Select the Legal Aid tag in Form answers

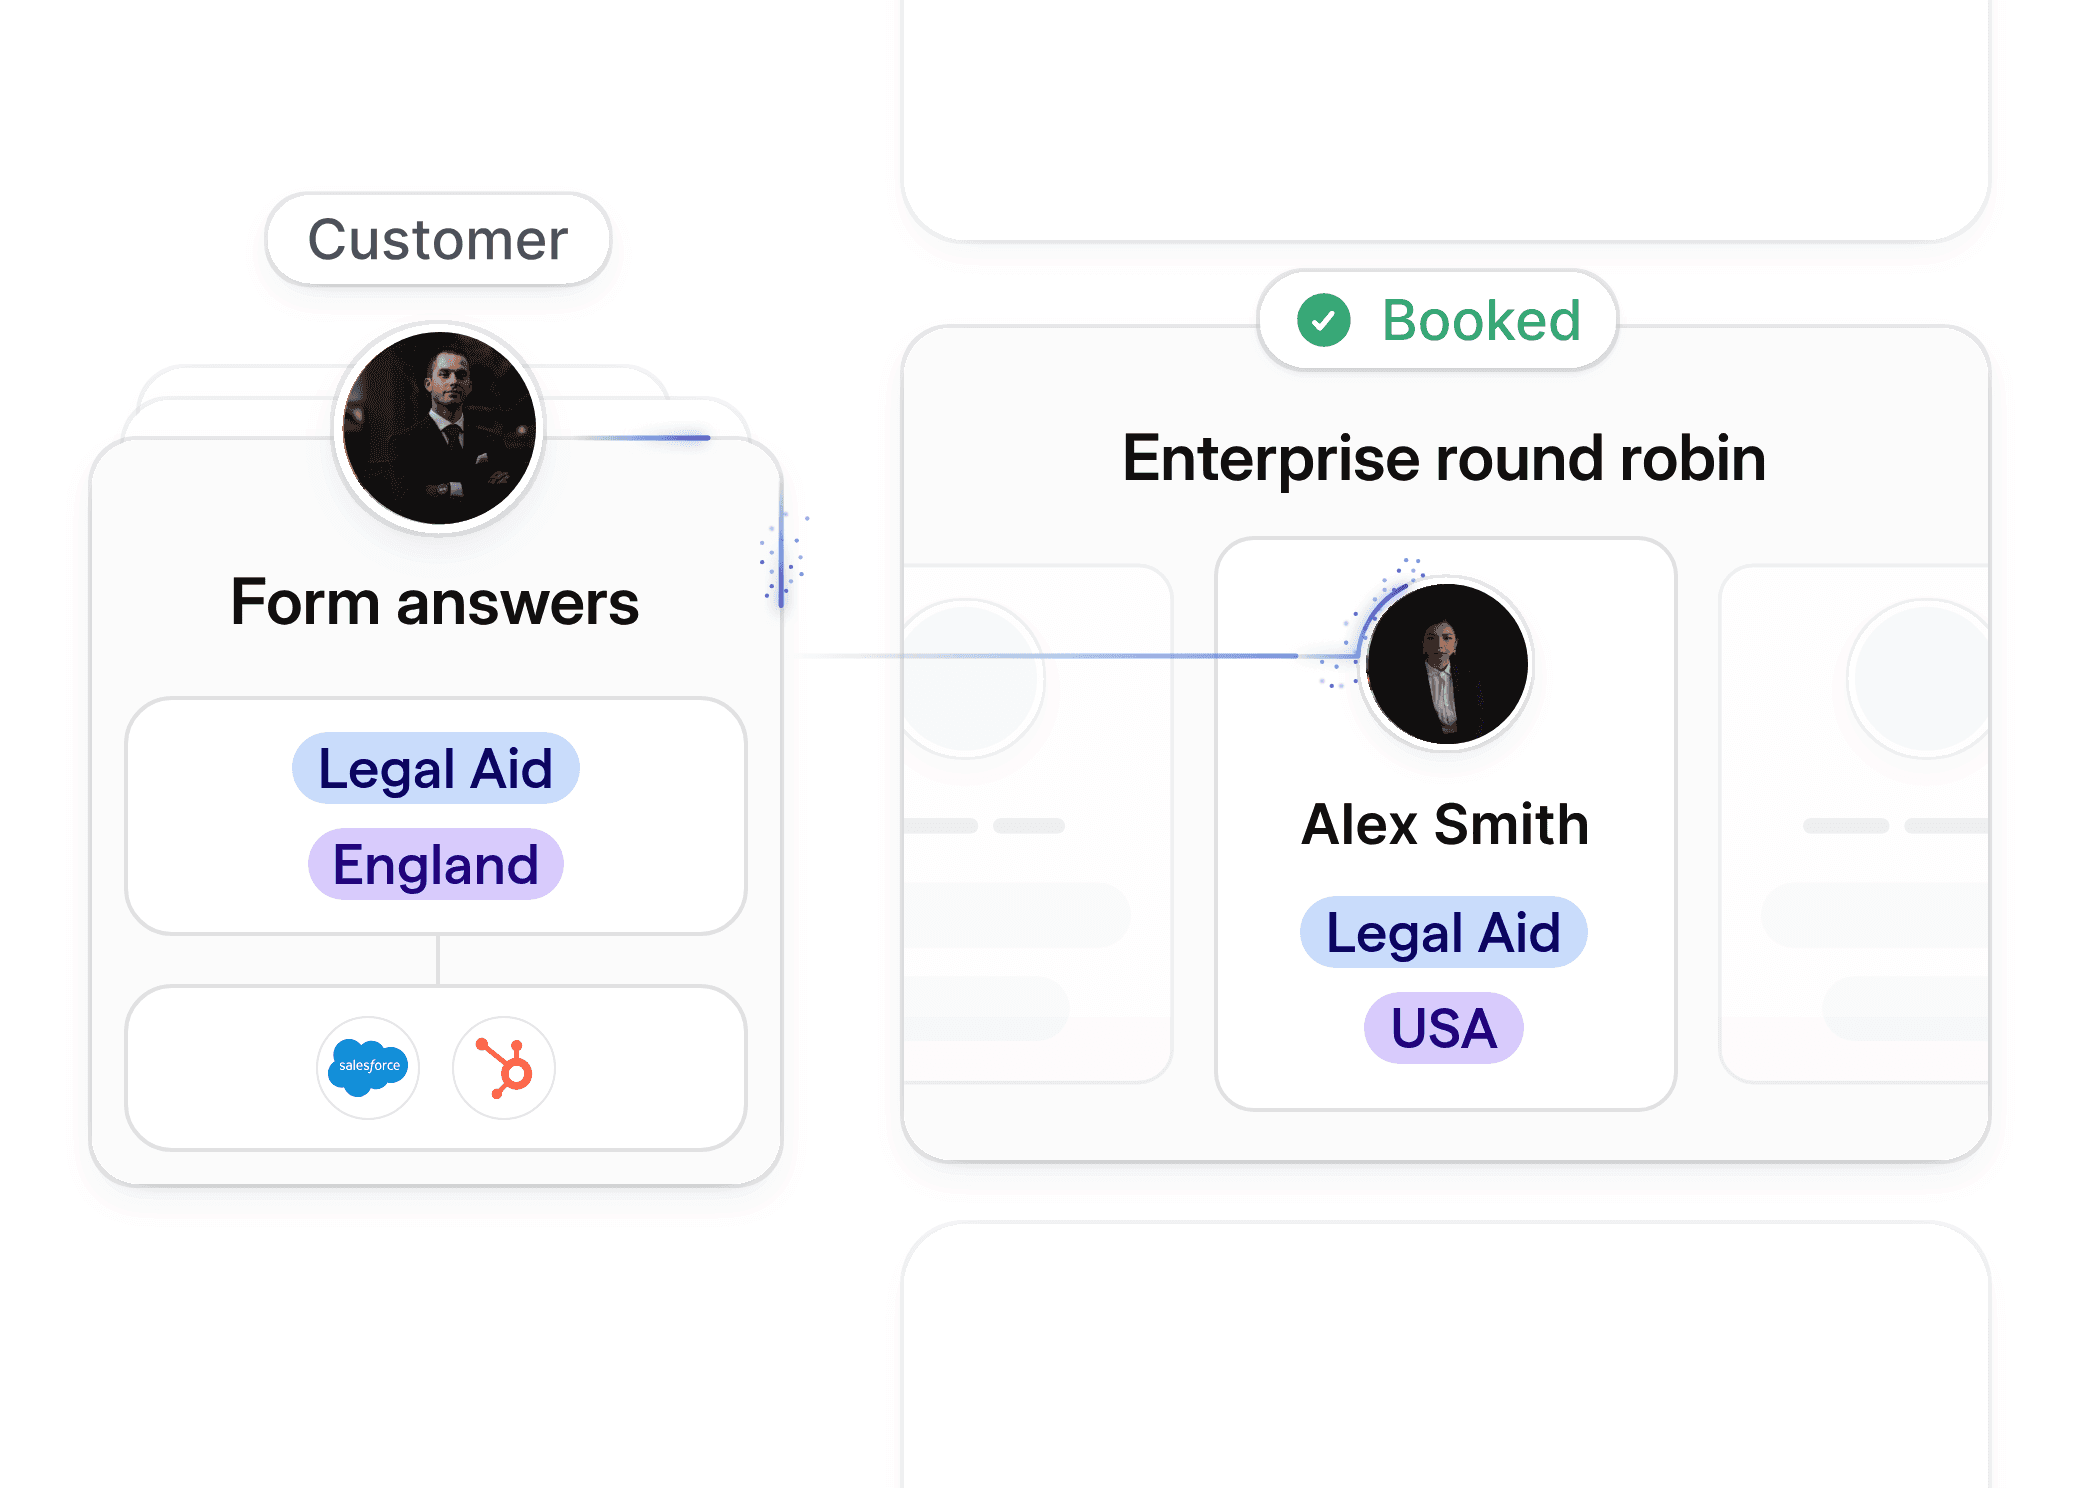pyautogui.click(x=435, y=769)
